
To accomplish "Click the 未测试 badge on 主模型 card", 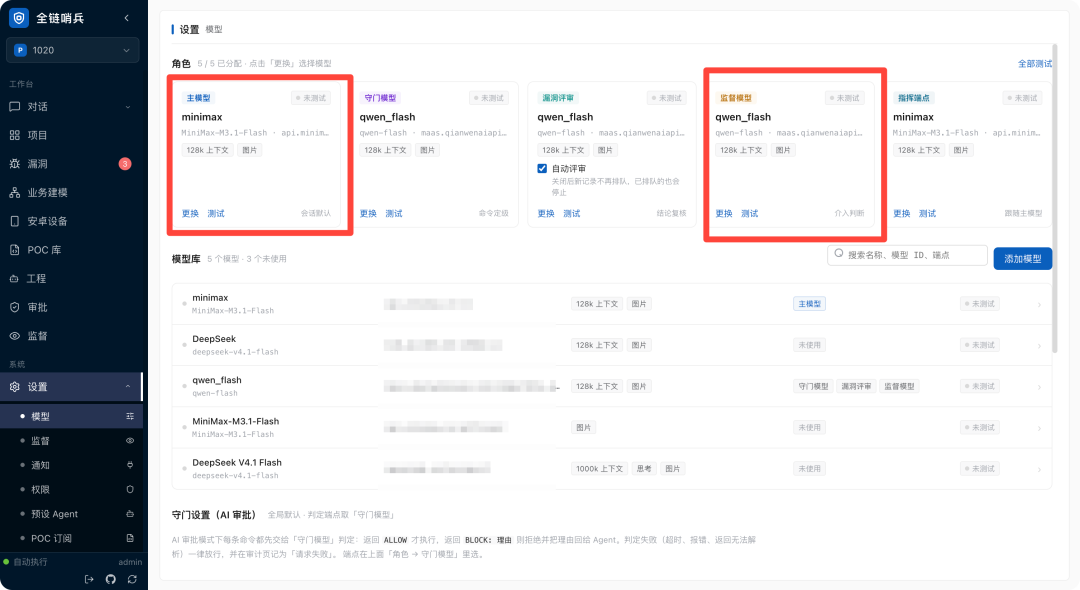I will 311,98.
